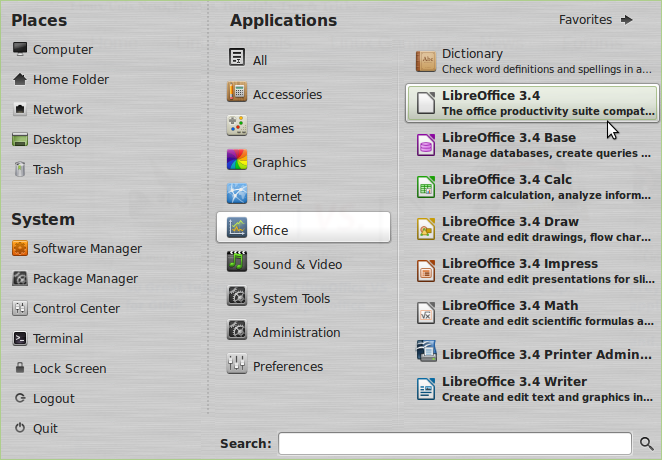Click the System Tools gear icon

point(237,295)
